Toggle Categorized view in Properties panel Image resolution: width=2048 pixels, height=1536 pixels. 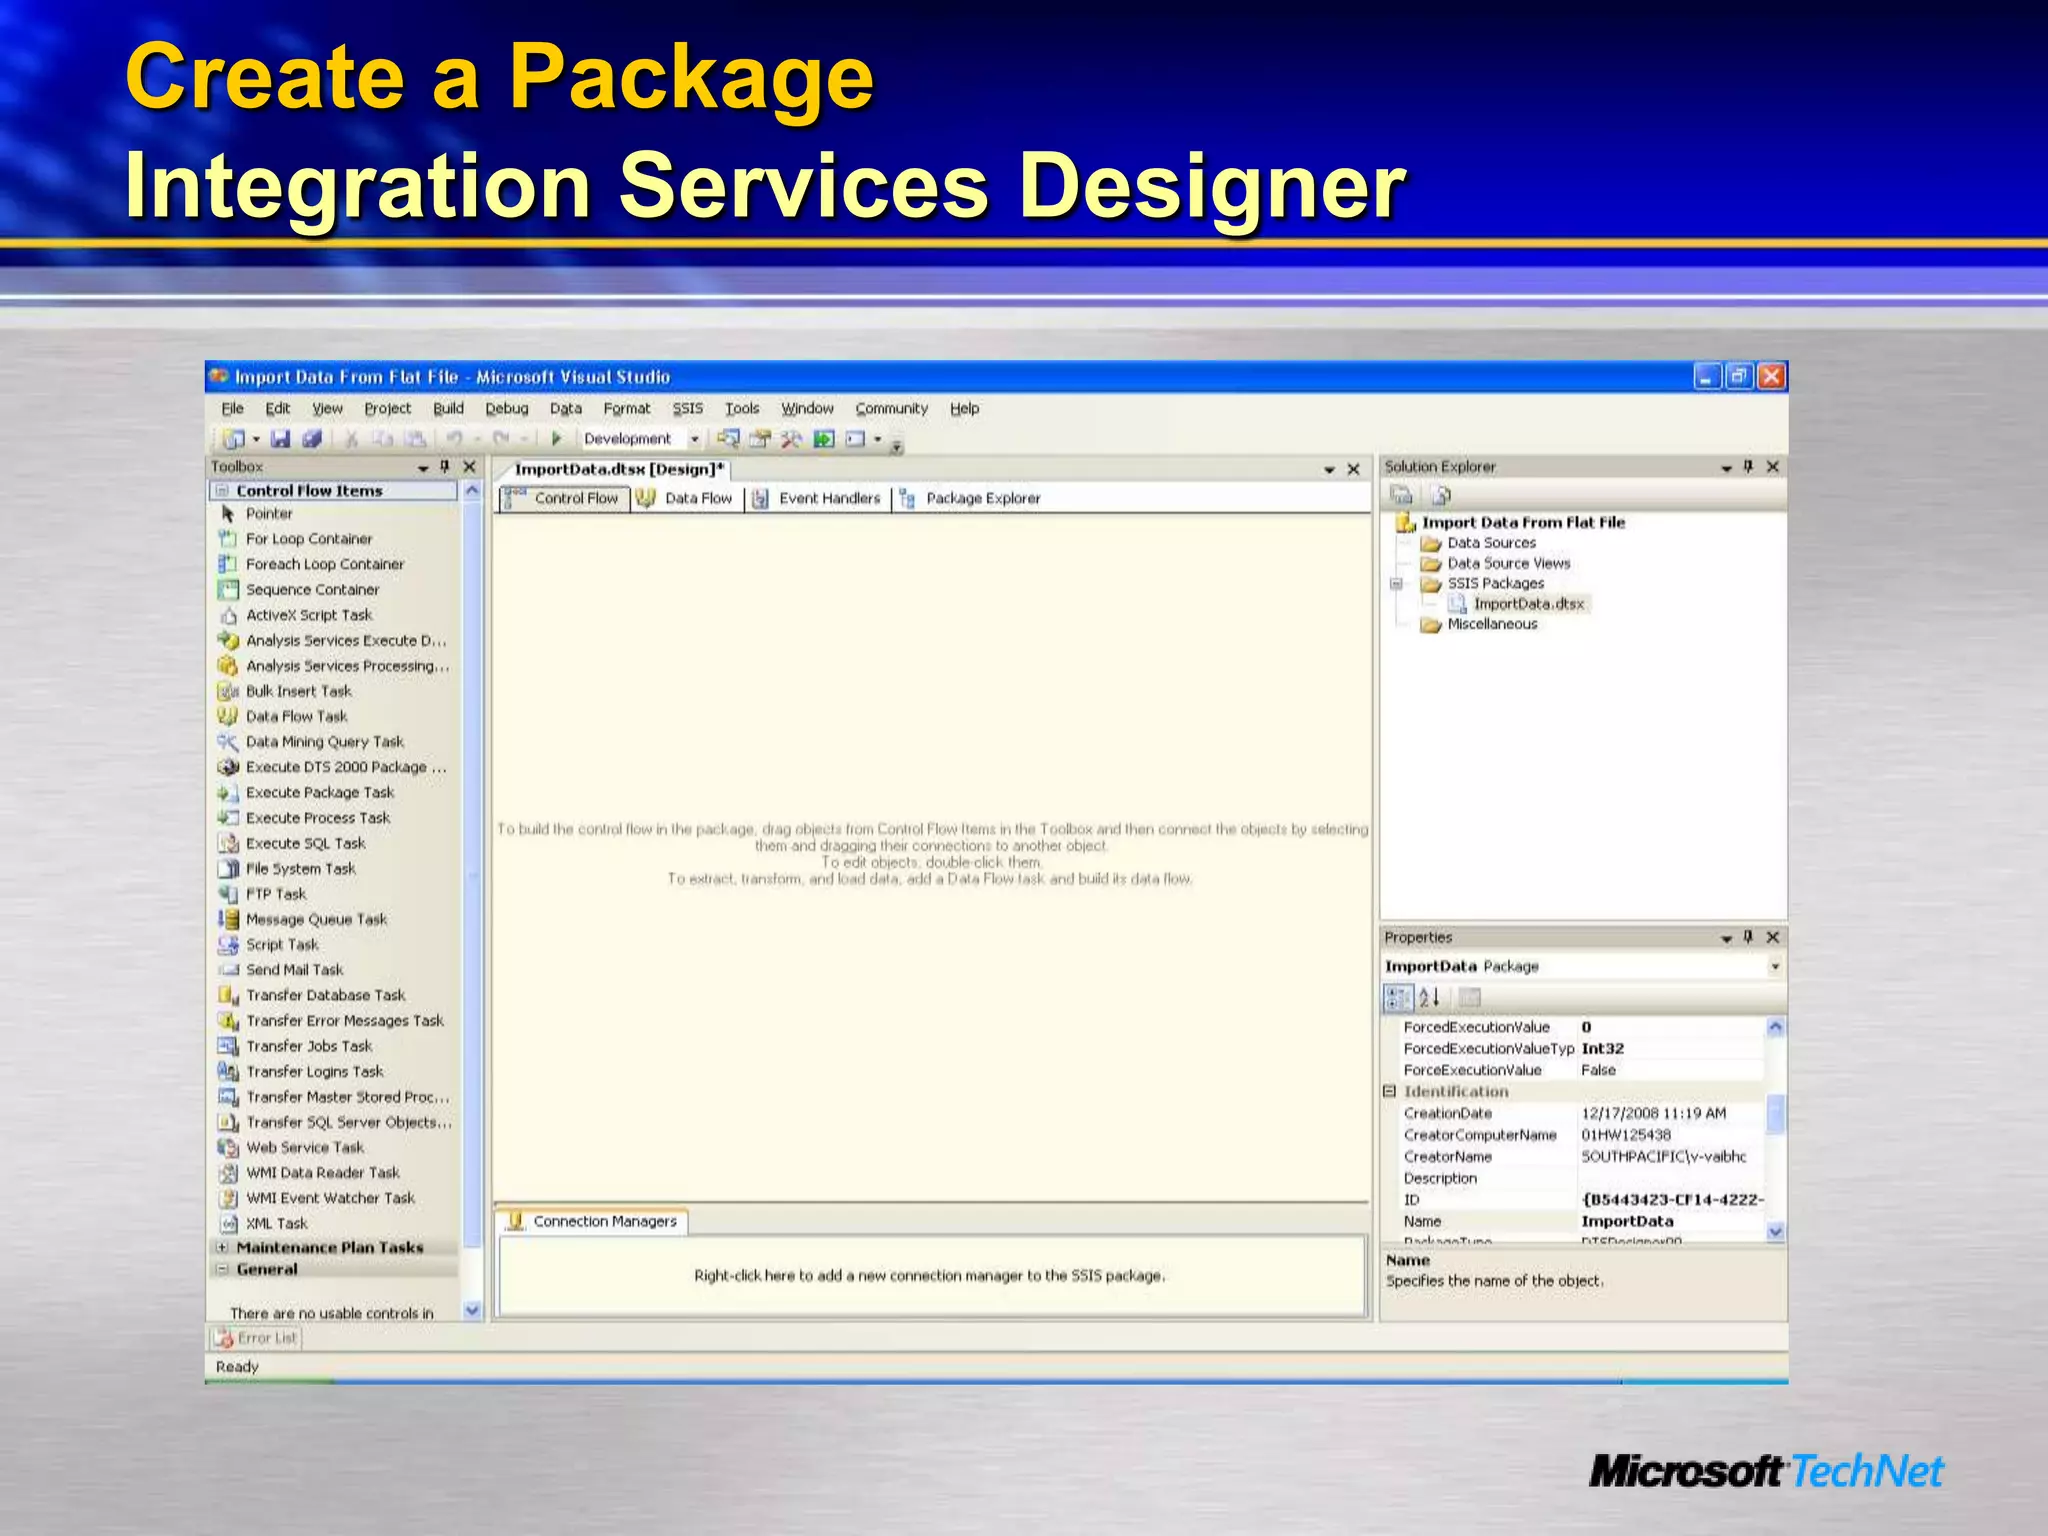pos(1397,997)
